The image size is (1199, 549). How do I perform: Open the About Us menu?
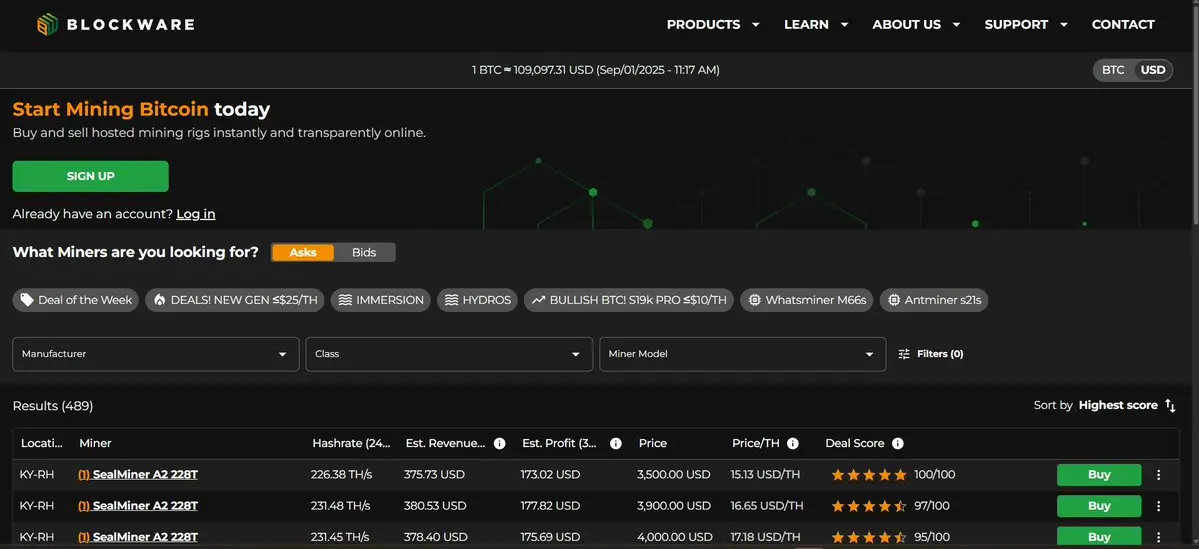click(916, 24)
